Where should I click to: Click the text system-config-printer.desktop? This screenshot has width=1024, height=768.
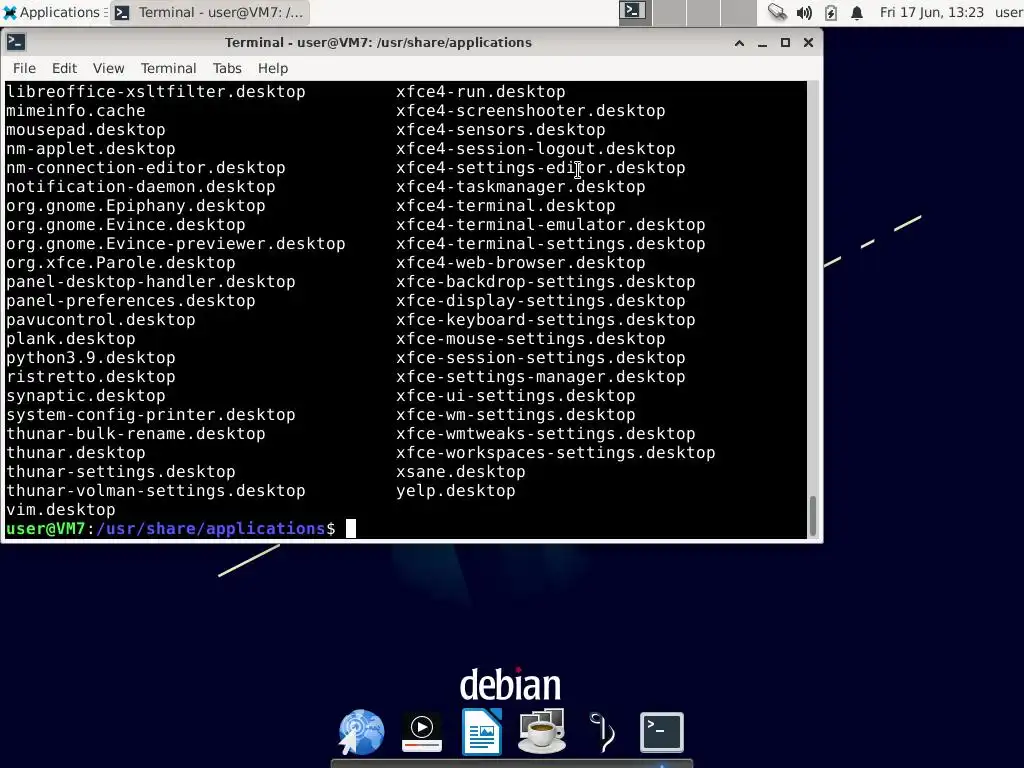pos(151,414)
